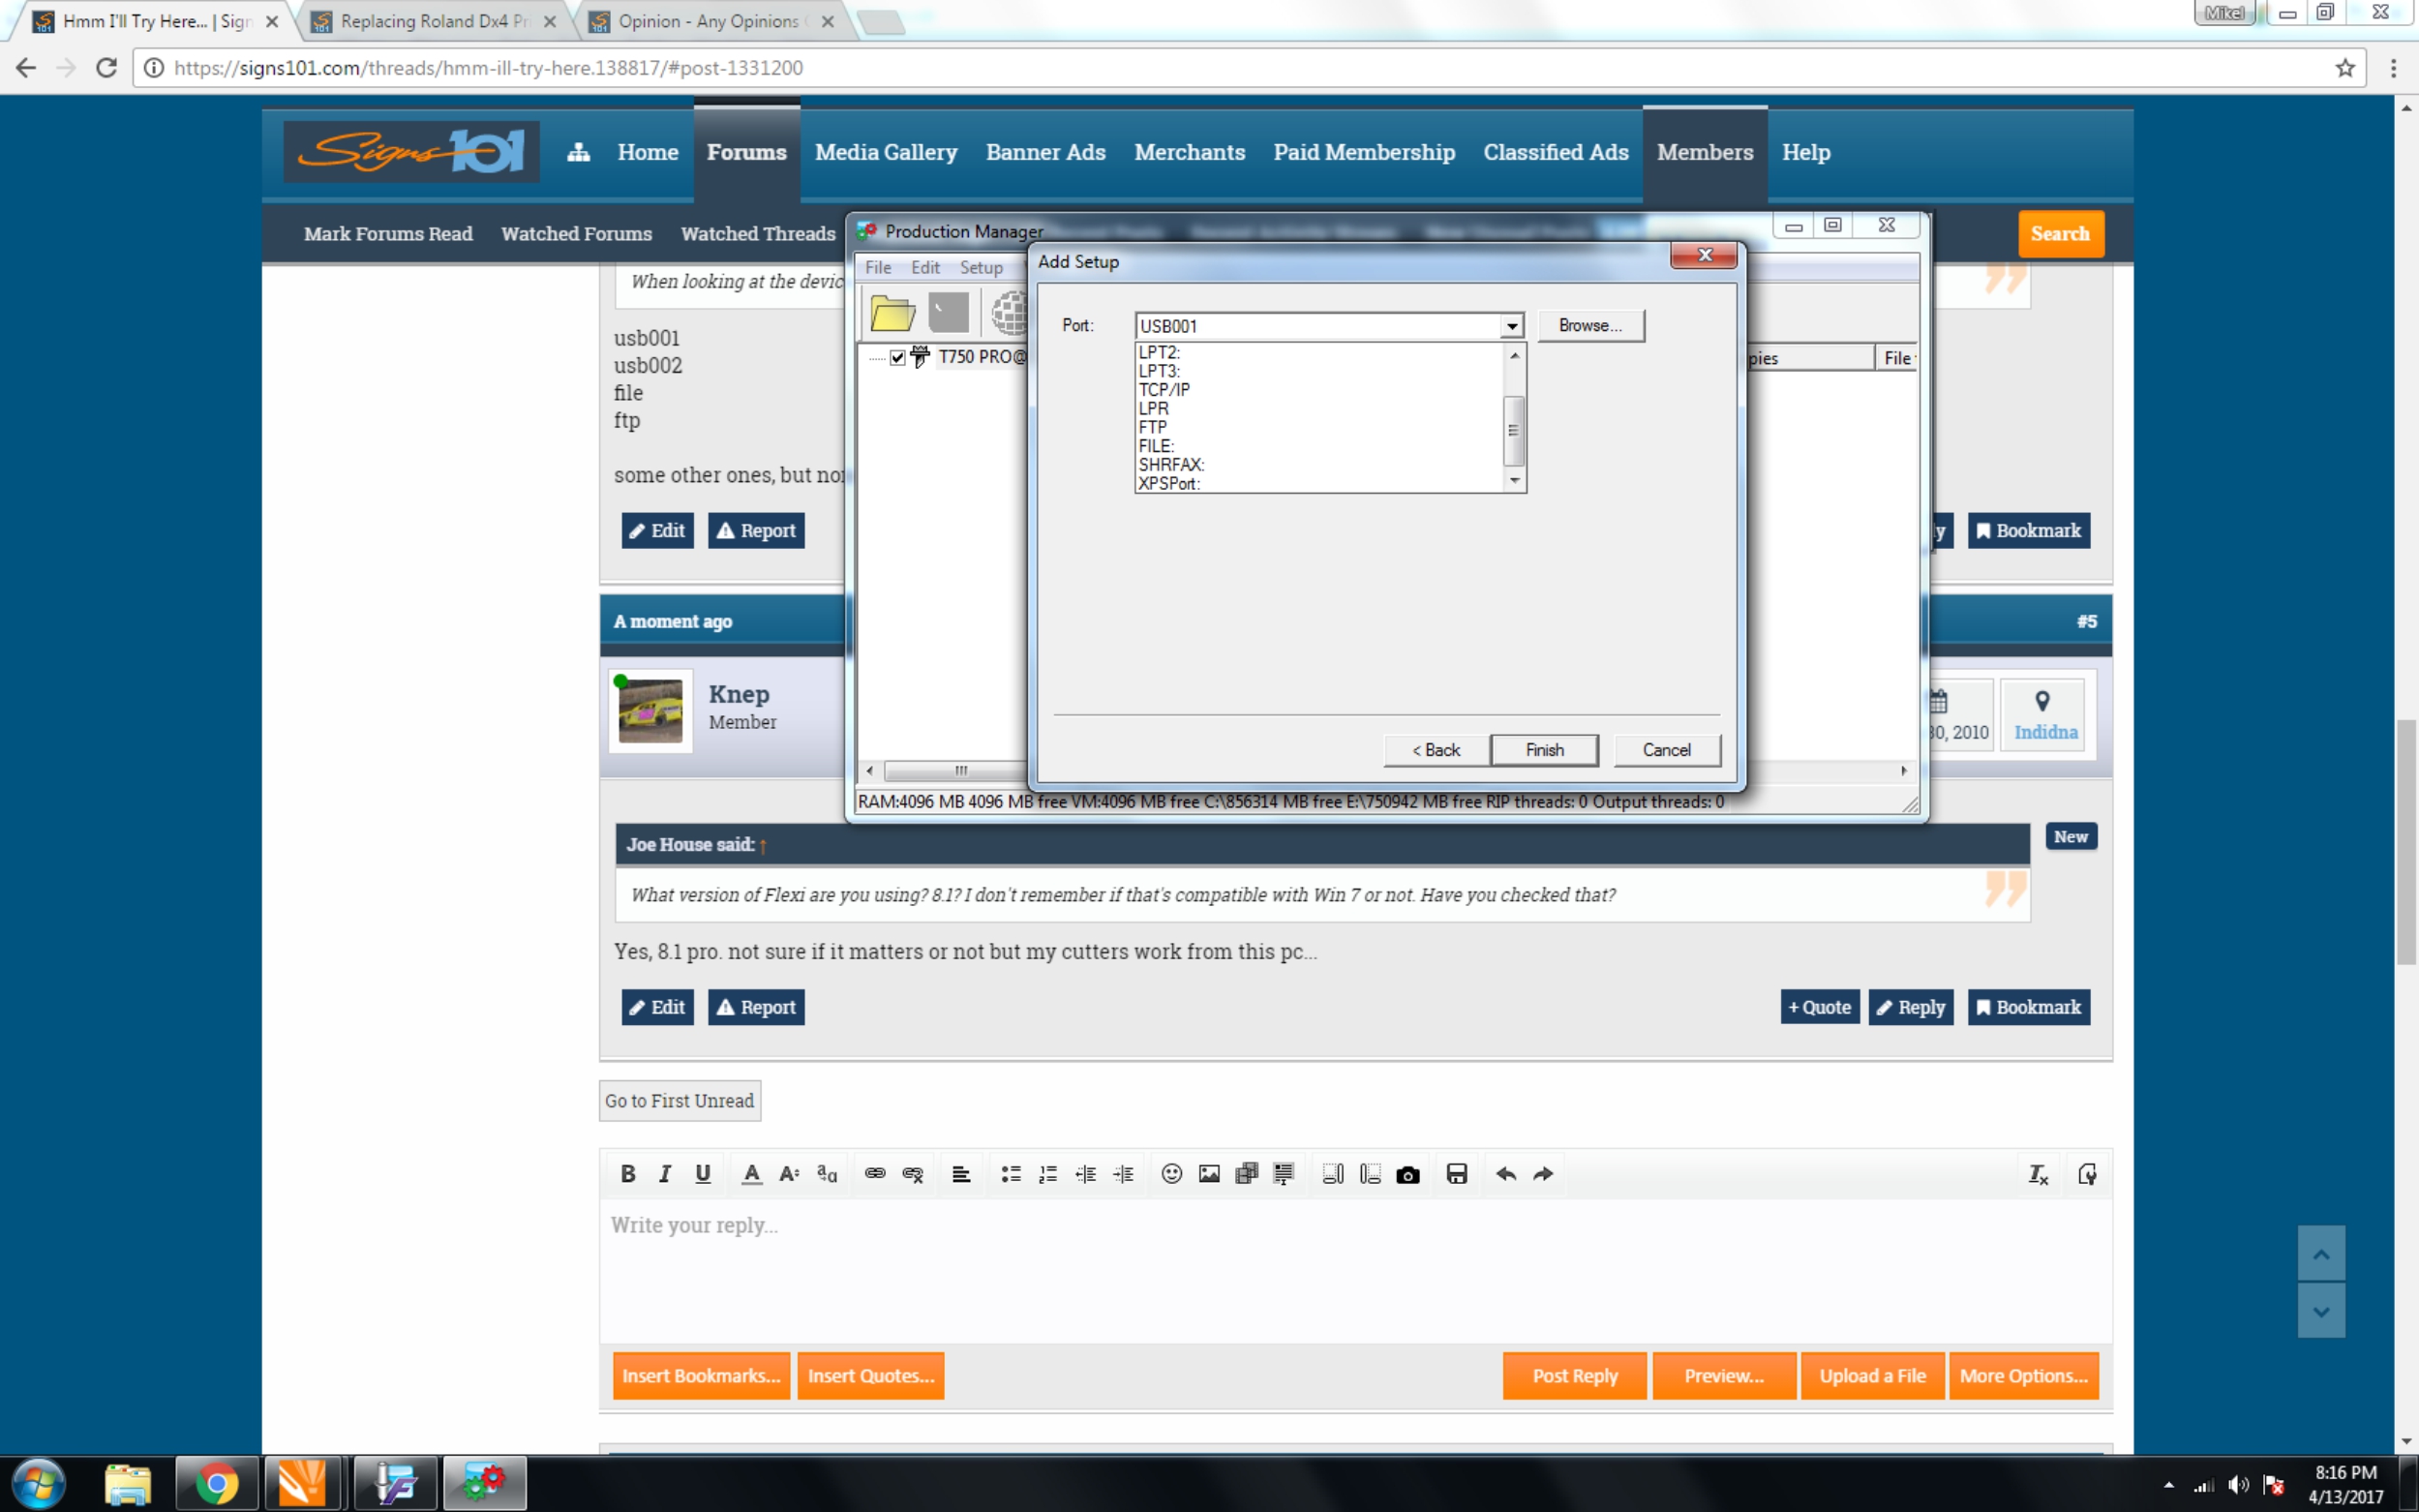The width and height of the screenshot is (2419, 1512).
Task: Open the File menu in Production Manager
Action: (x=878, y=267)
